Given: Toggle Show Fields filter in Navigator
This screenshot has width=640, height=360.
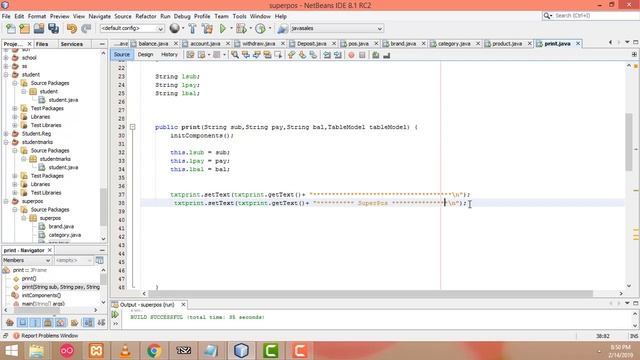Looking at the screenshot, I should pos(22,323).
